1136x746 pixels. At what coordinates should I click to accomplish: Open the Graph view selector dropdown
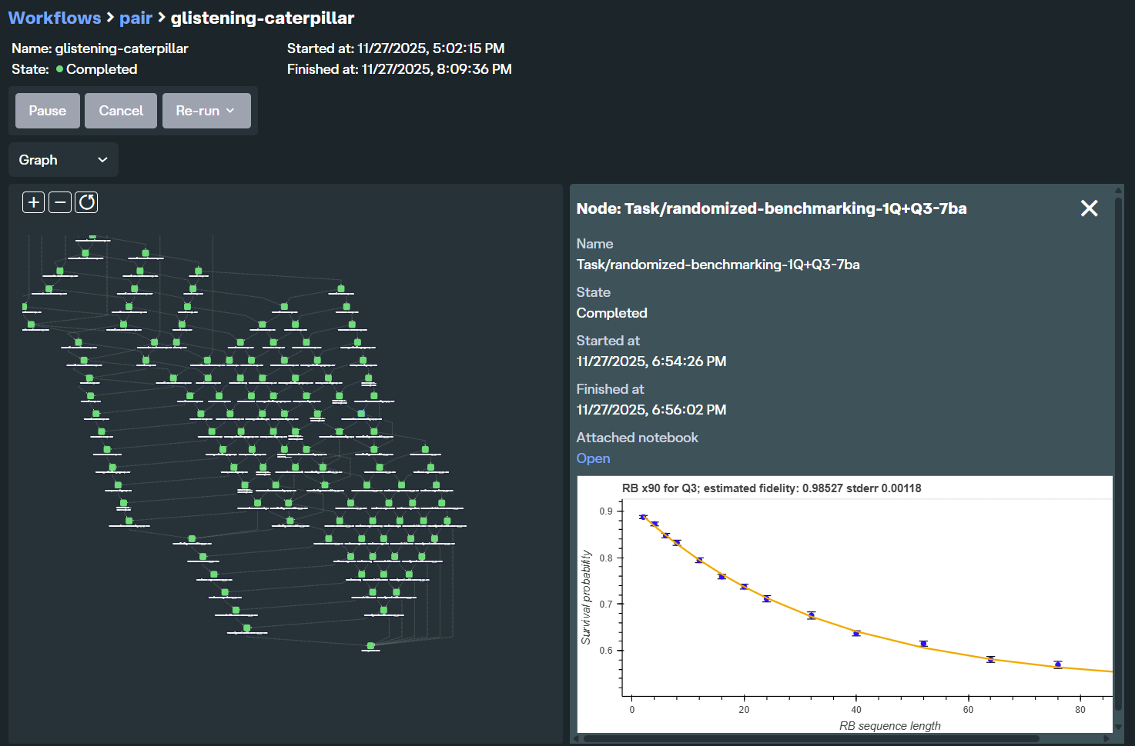coord(63,159)
